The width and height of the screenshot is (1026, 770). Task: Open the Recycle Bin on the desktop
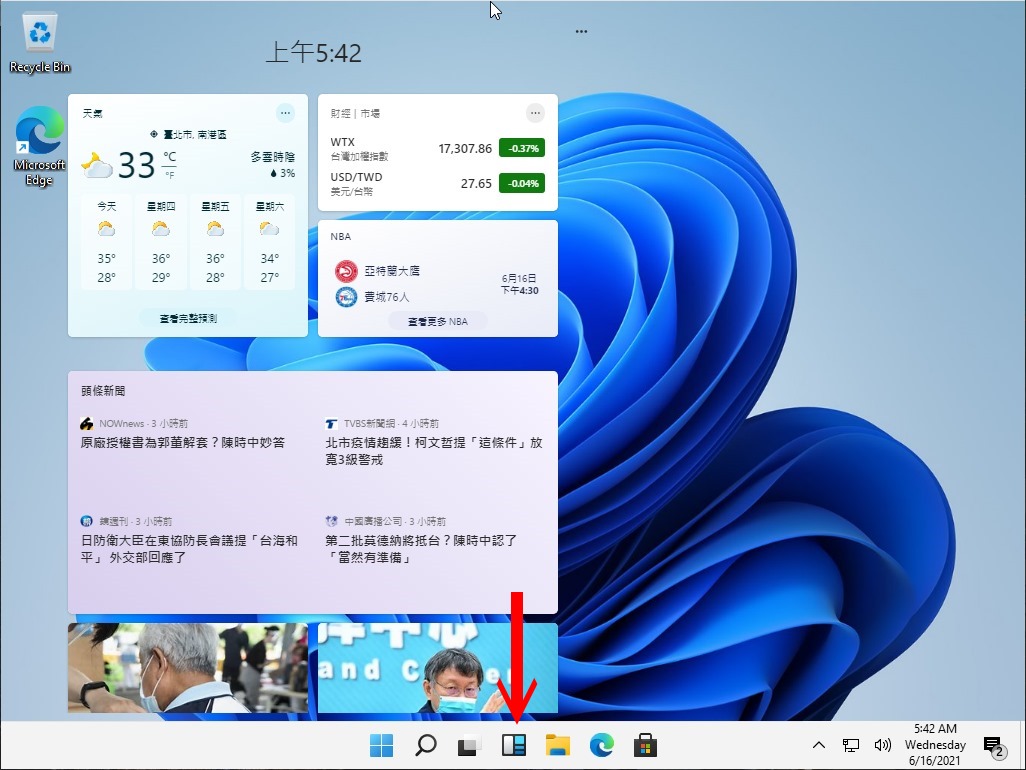tap(39, 30)
